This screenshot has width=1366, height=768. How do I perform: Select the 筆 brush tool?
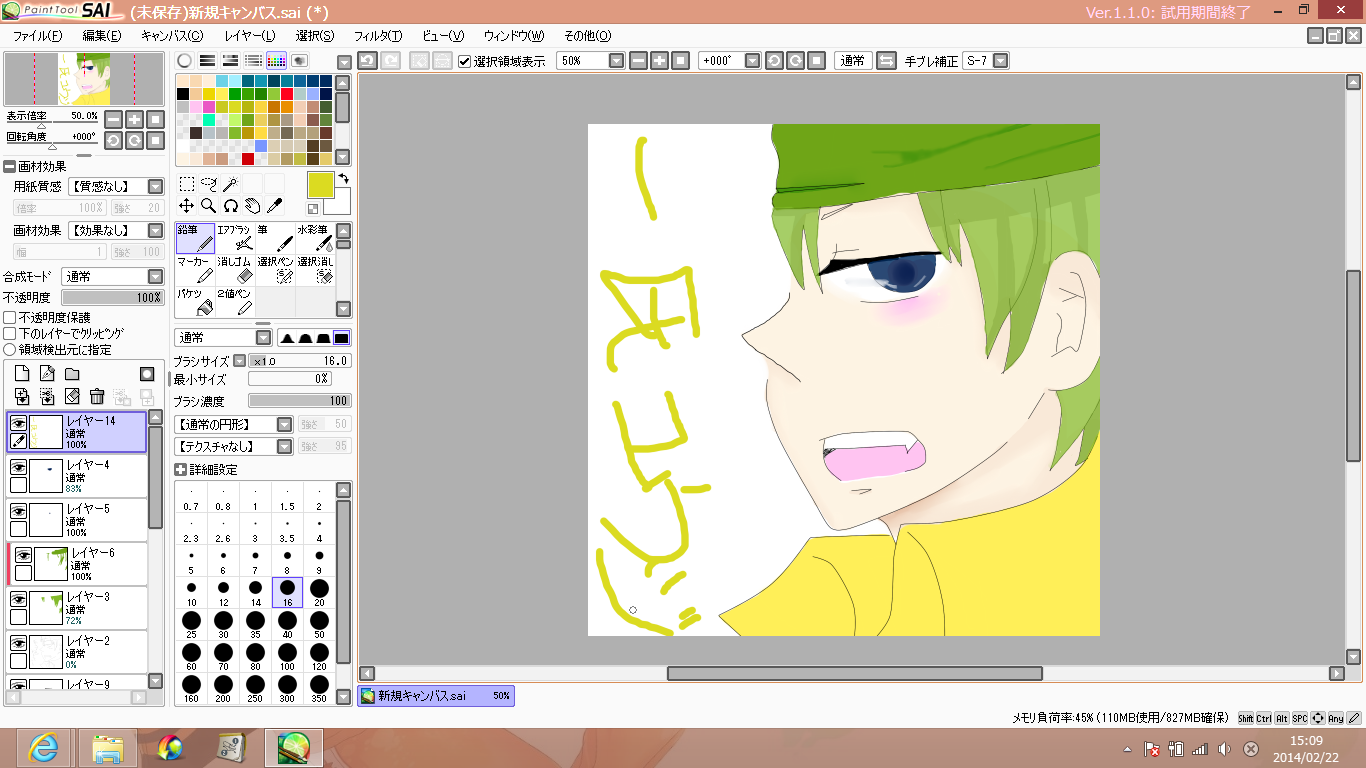pyautogui.click(x=275, y=238)
